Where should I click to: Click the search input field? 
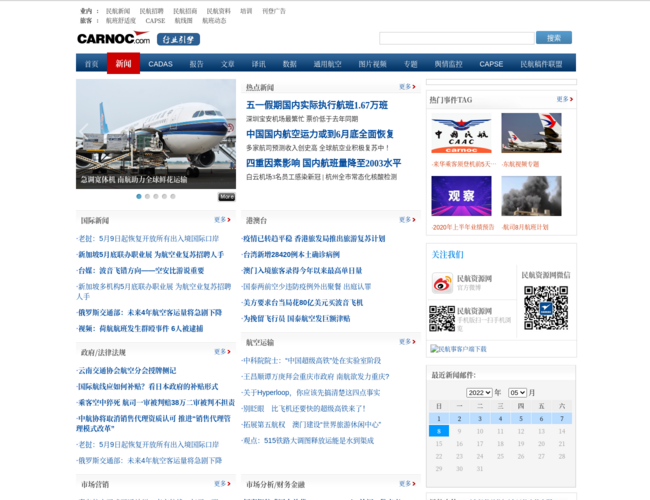point(455,38)
